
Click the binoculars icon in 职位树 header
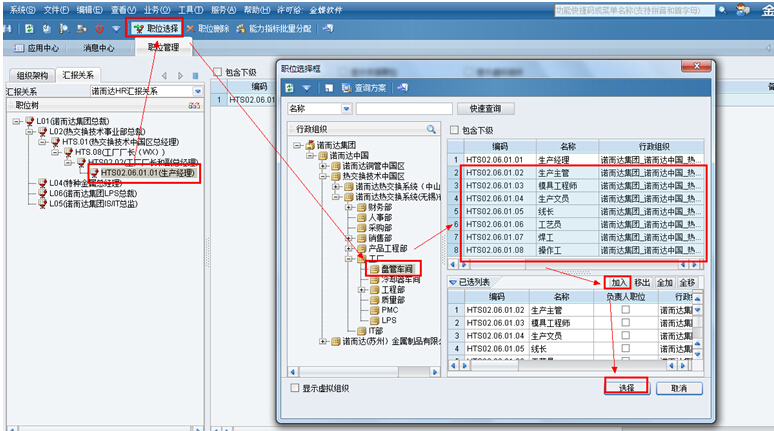[192, 105]
